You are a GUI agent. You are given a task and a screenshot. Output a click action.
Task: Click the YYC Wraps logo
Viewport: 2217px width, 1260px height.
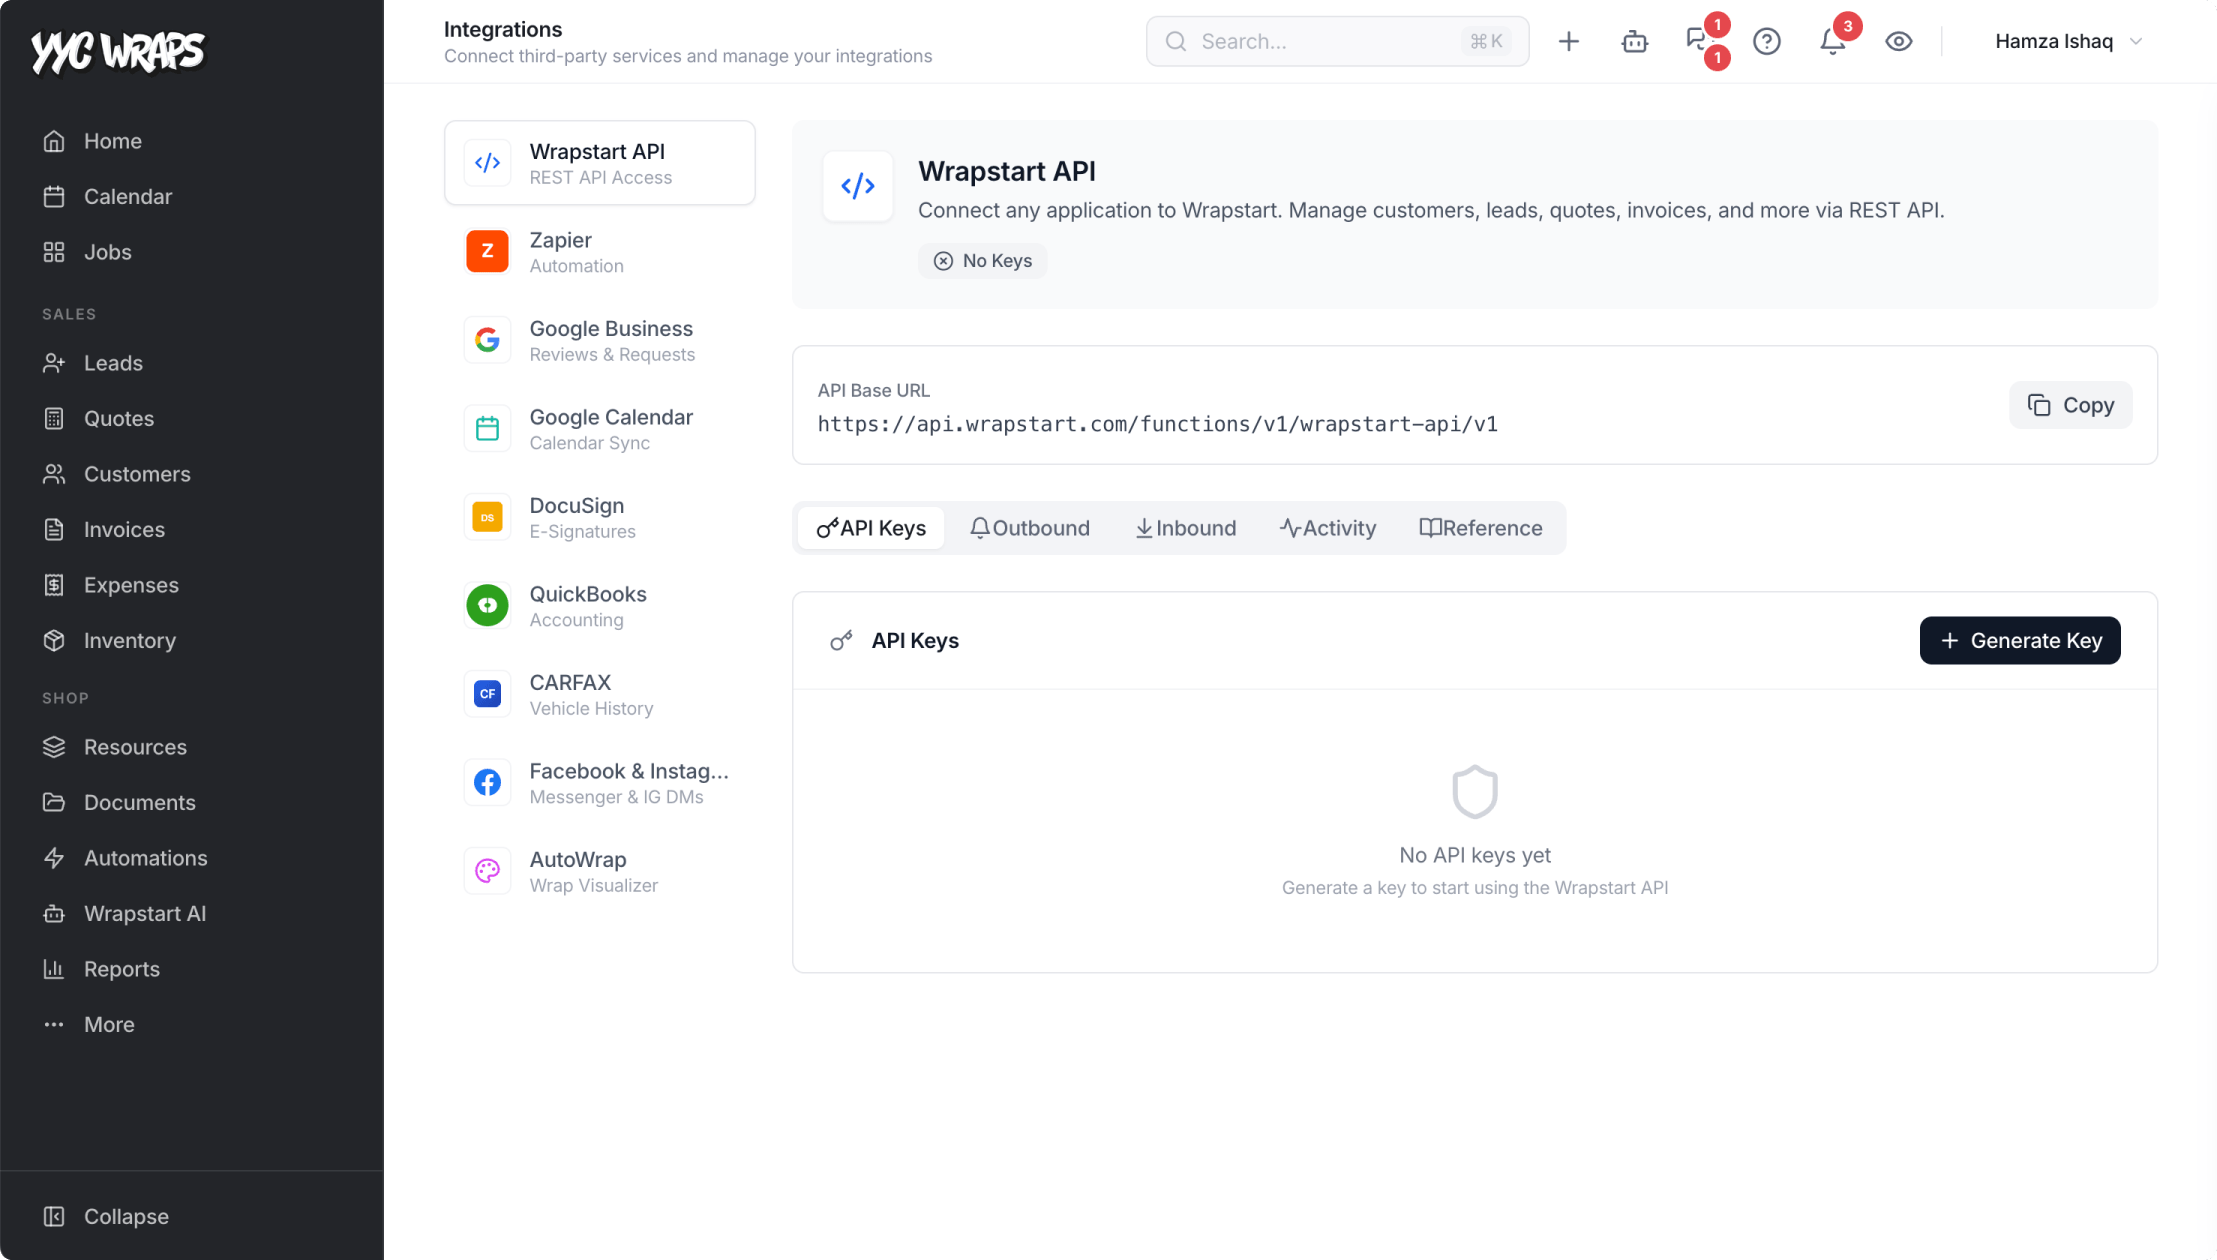pos(117,52)
